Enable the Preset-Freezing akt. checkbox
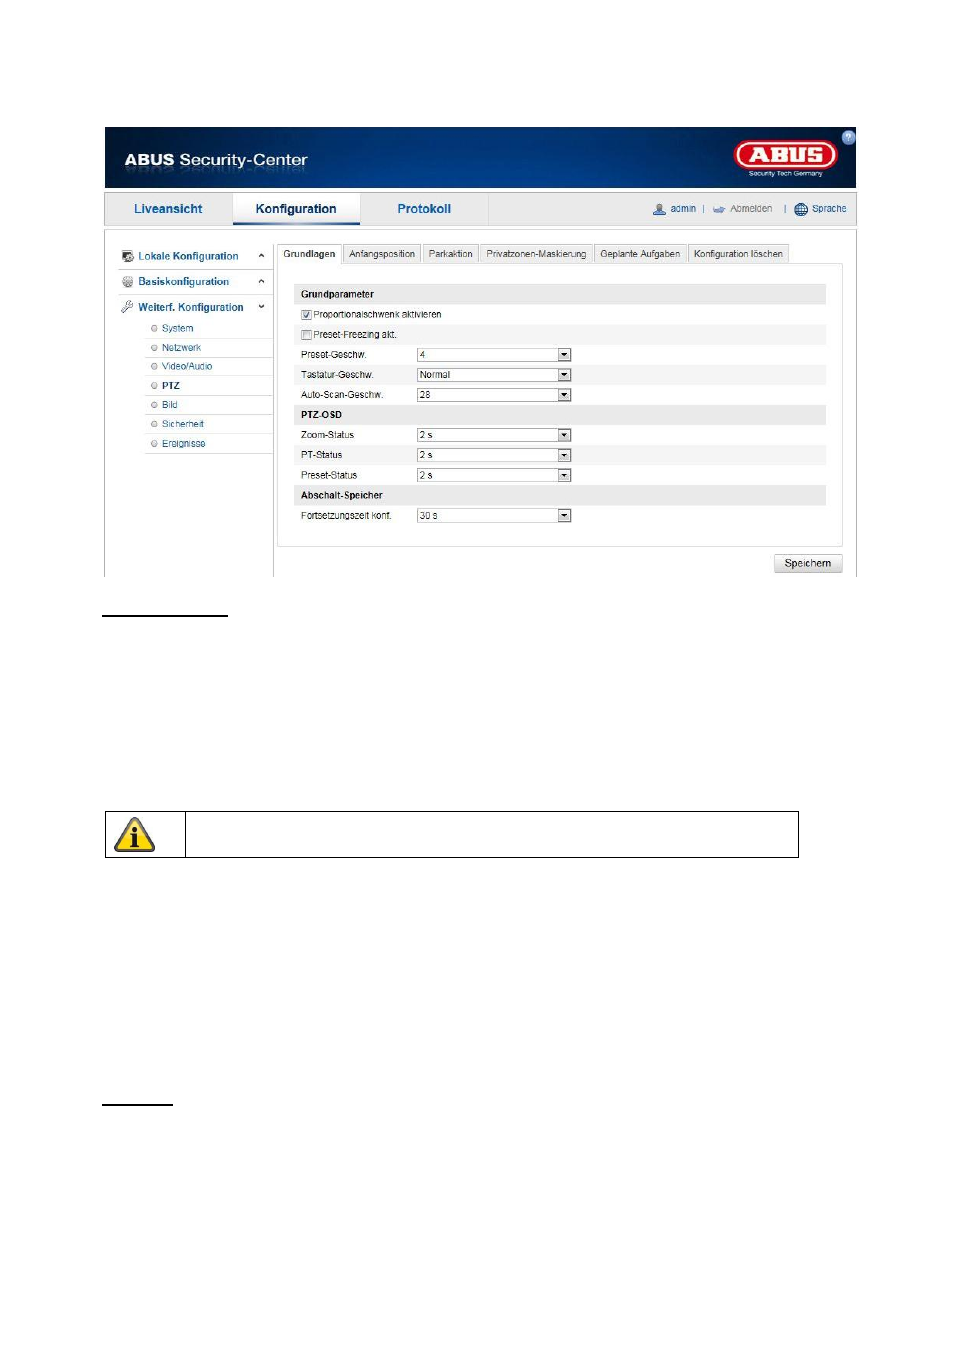The height and width of the screenshot is (1350, 955). 306,335
